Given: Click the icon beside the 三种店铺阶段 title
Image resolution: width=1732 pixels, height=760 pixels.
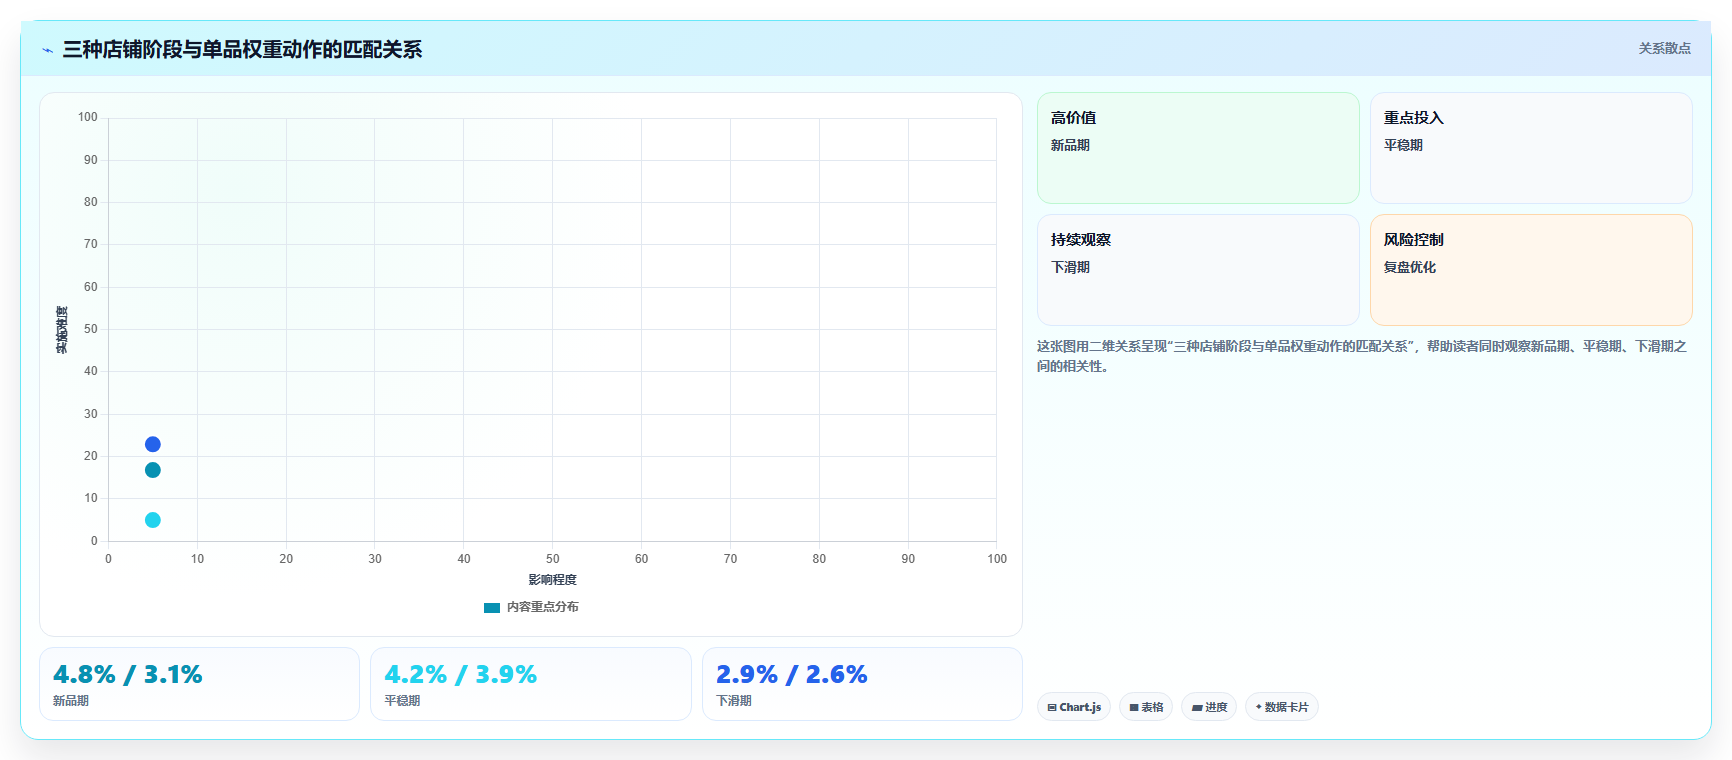Looking at the screenshot, I should point(48,50).
